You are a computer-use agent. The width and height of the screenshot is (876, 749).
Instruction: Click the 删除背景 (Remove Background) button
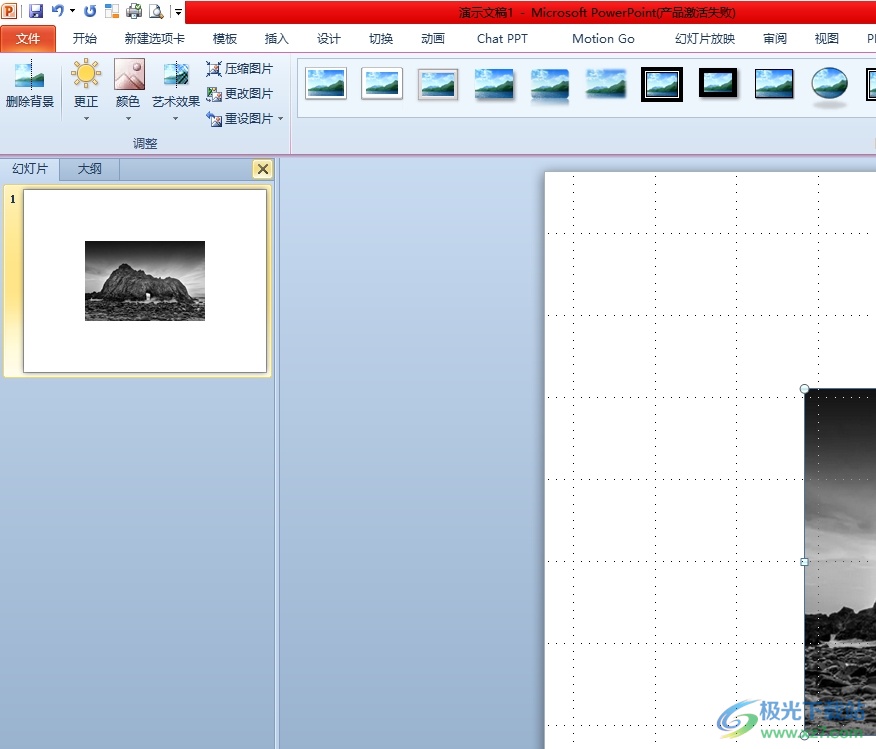coord(30,84)
